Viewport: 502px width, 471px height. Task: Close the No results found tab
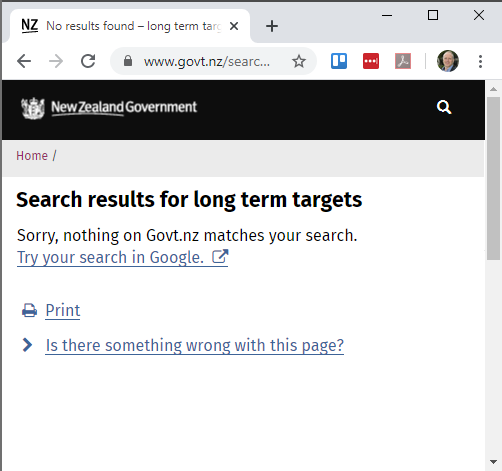(x=234, y=26)
